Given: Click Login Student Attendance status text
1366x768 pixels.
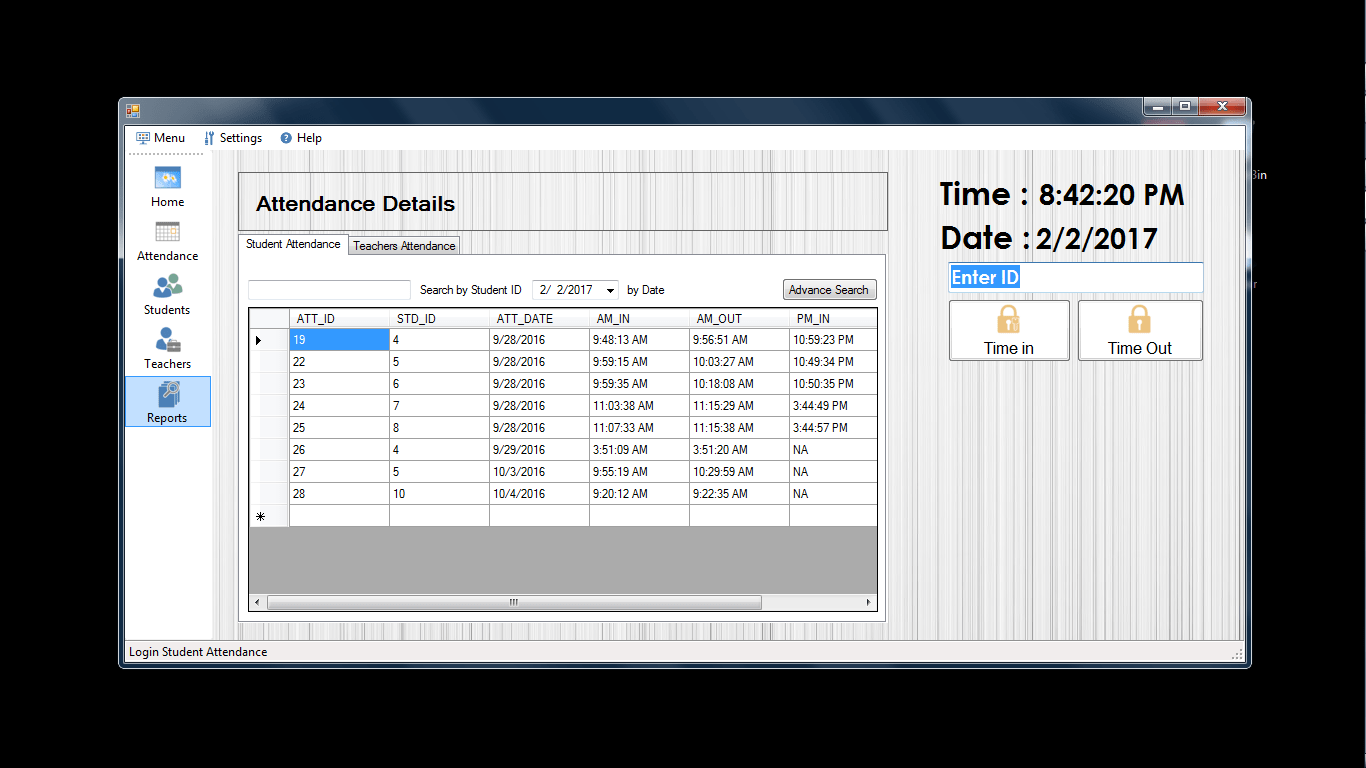Looking at the screenshot, I should 198,652.
